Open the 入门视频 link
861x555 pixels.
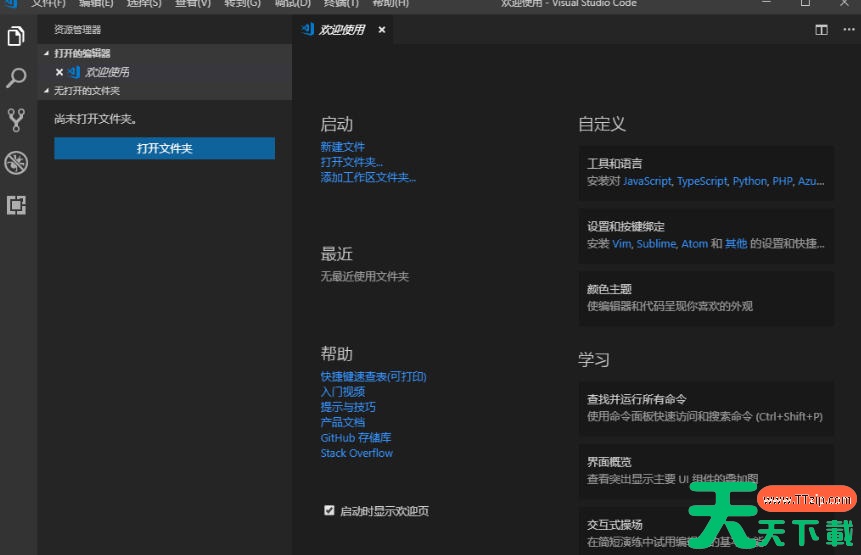click(343, 392)
